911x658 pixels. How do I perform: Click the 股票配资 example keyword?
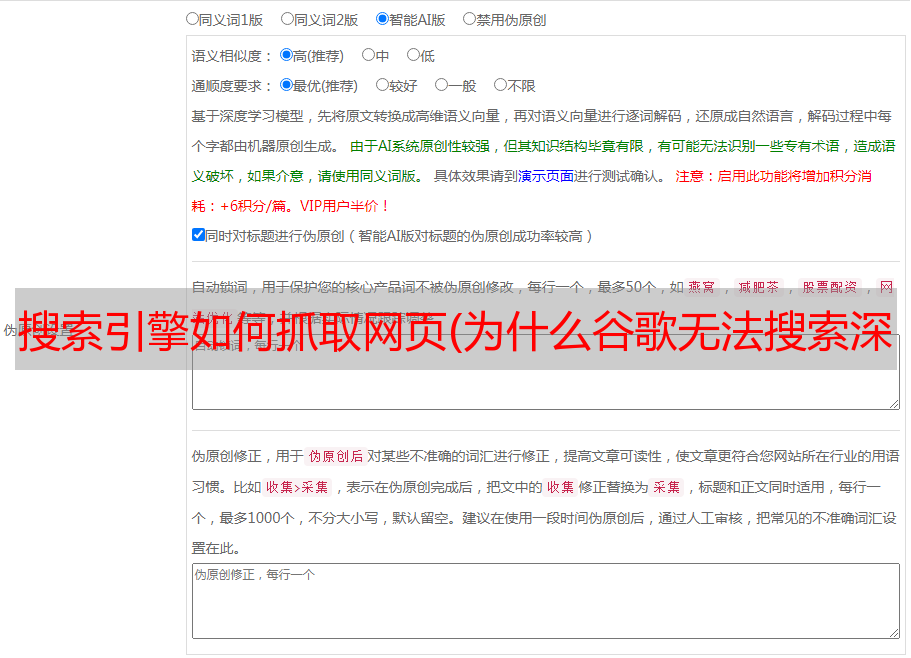click(830, 287)
